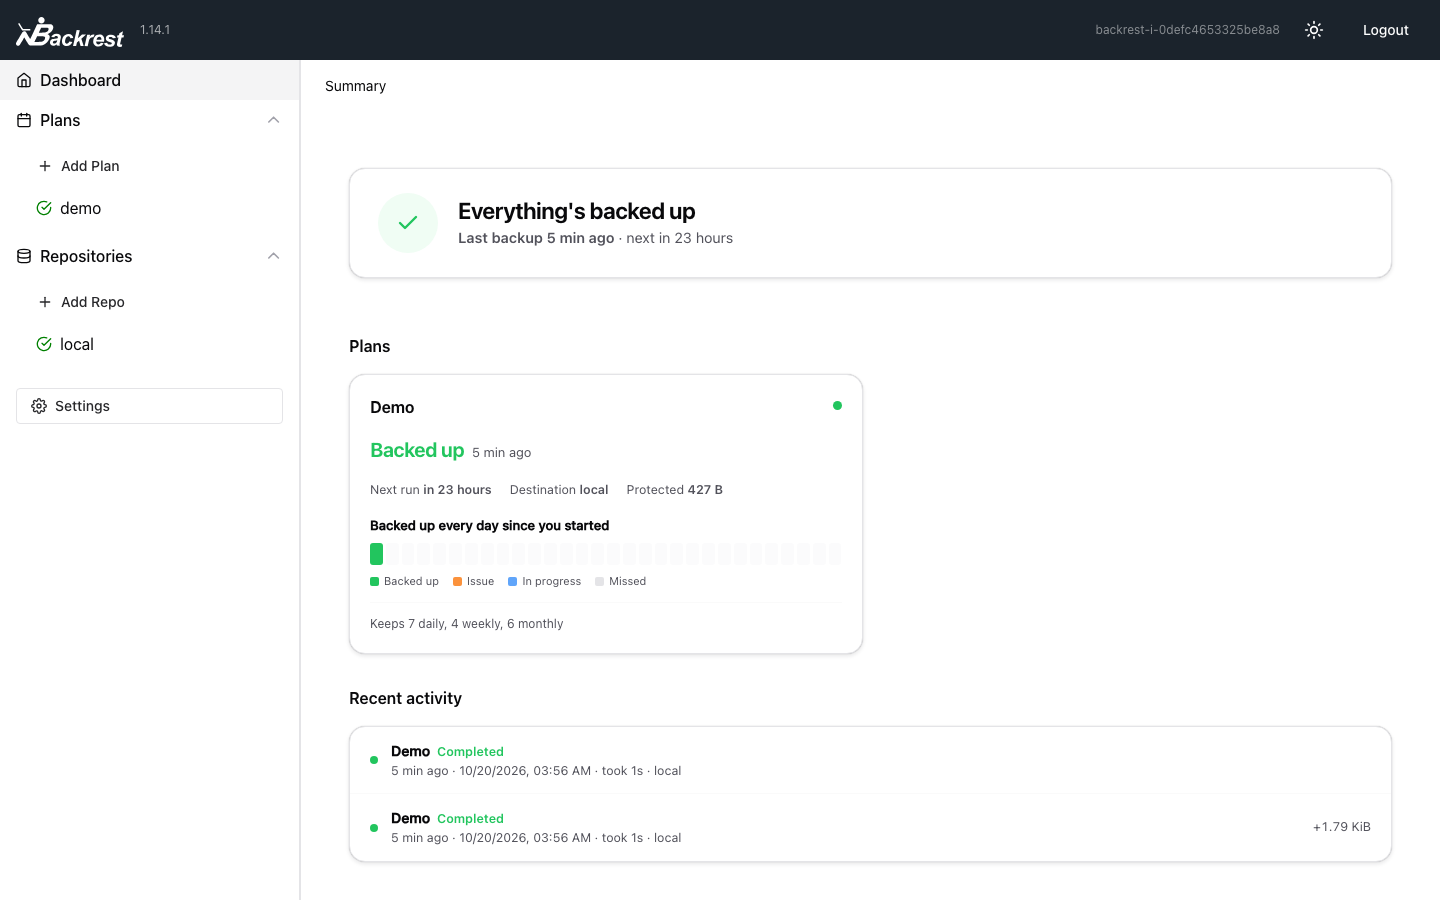This screenshot has width=1440, height=900.
Task: Click the Last backup 5 min ago text
Action: coord(536,238)
